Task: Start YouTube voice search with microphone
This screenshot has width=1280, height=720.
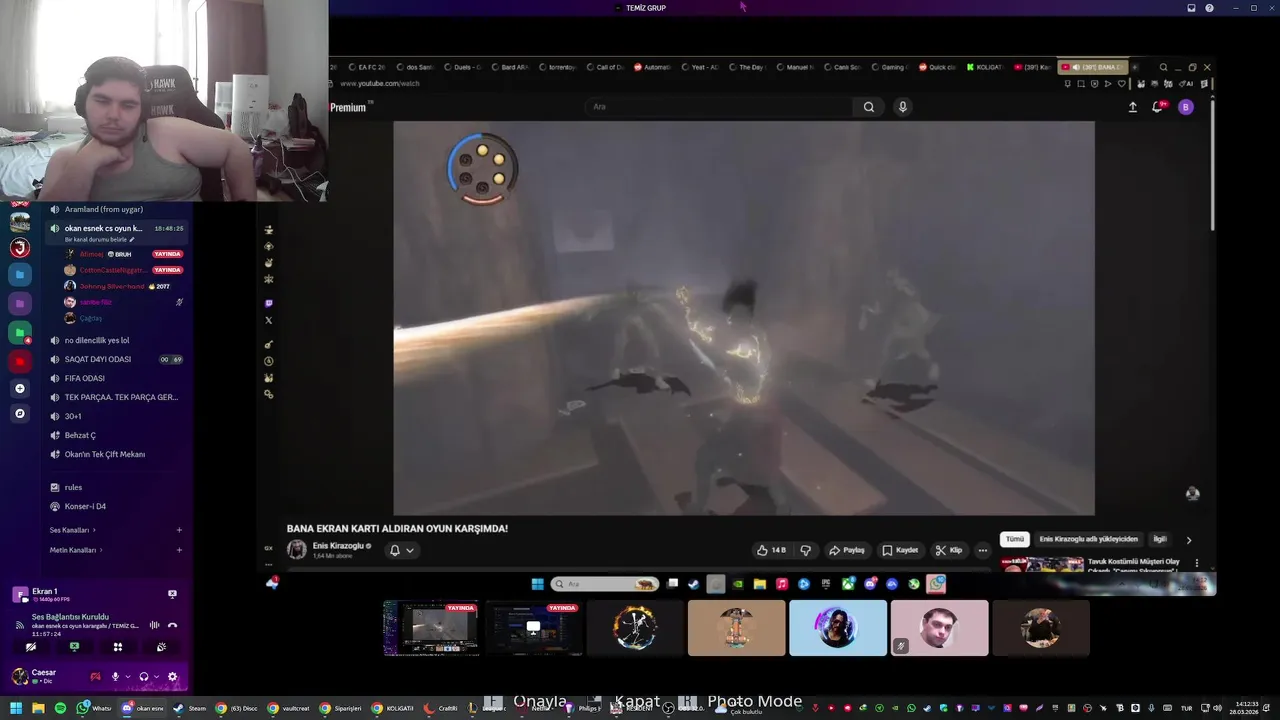Action: (903, 107)
